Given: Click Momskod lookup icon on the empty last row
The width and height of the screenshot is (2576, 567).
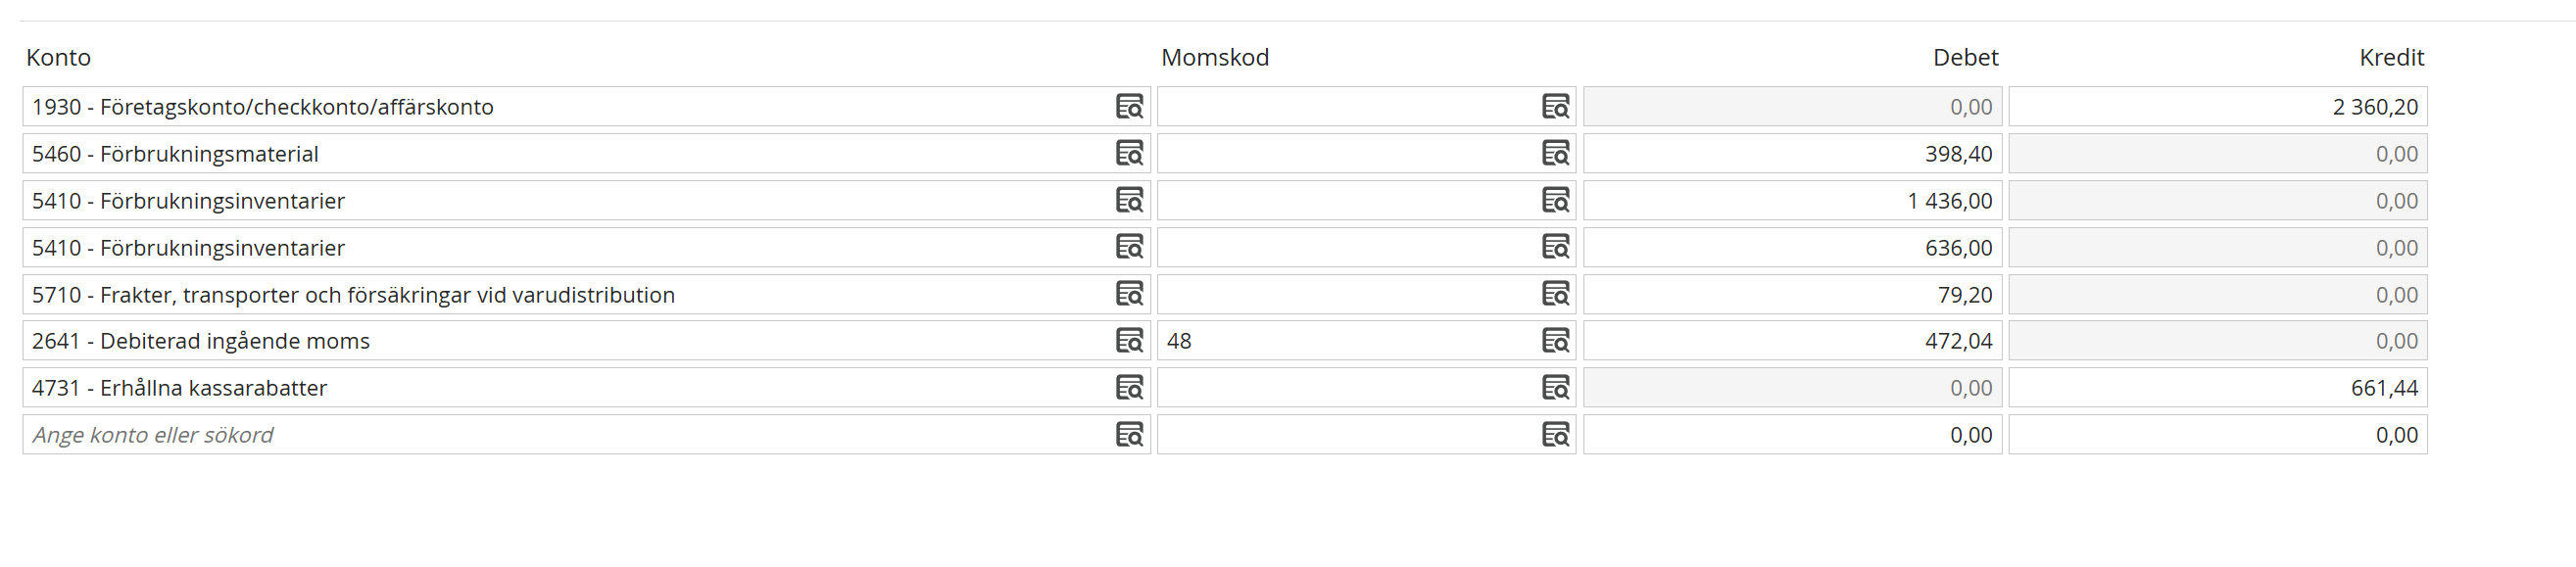Looking at the screenshot, I should click(x=1555, y=435).
